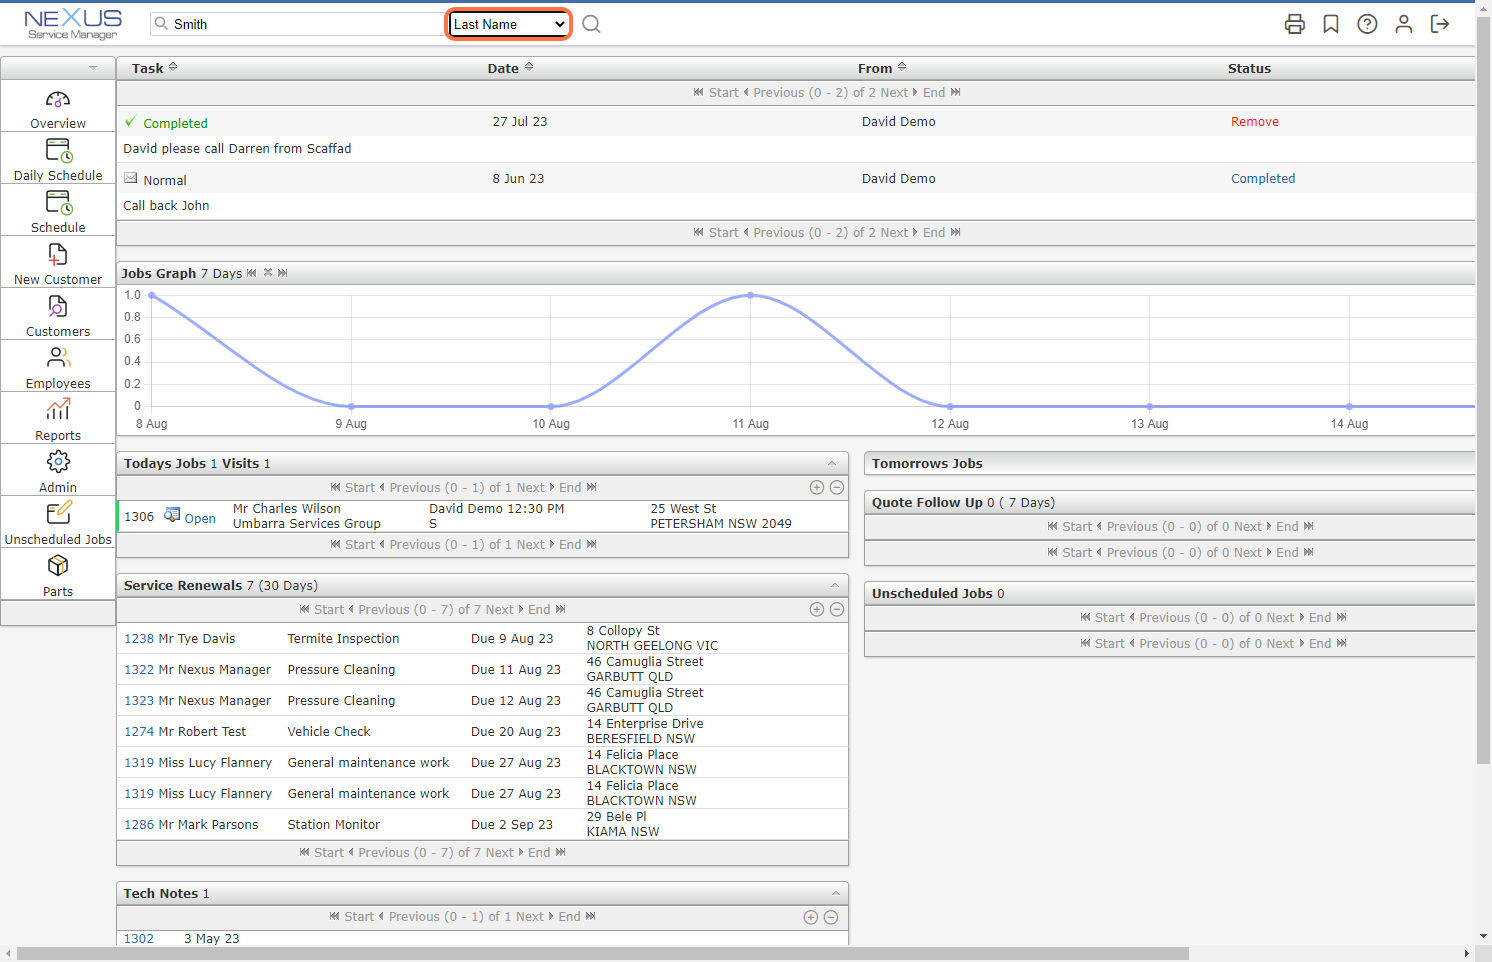Open Employees in the sidebar
The image size is (1492, 962).
(x=58, y=369)
